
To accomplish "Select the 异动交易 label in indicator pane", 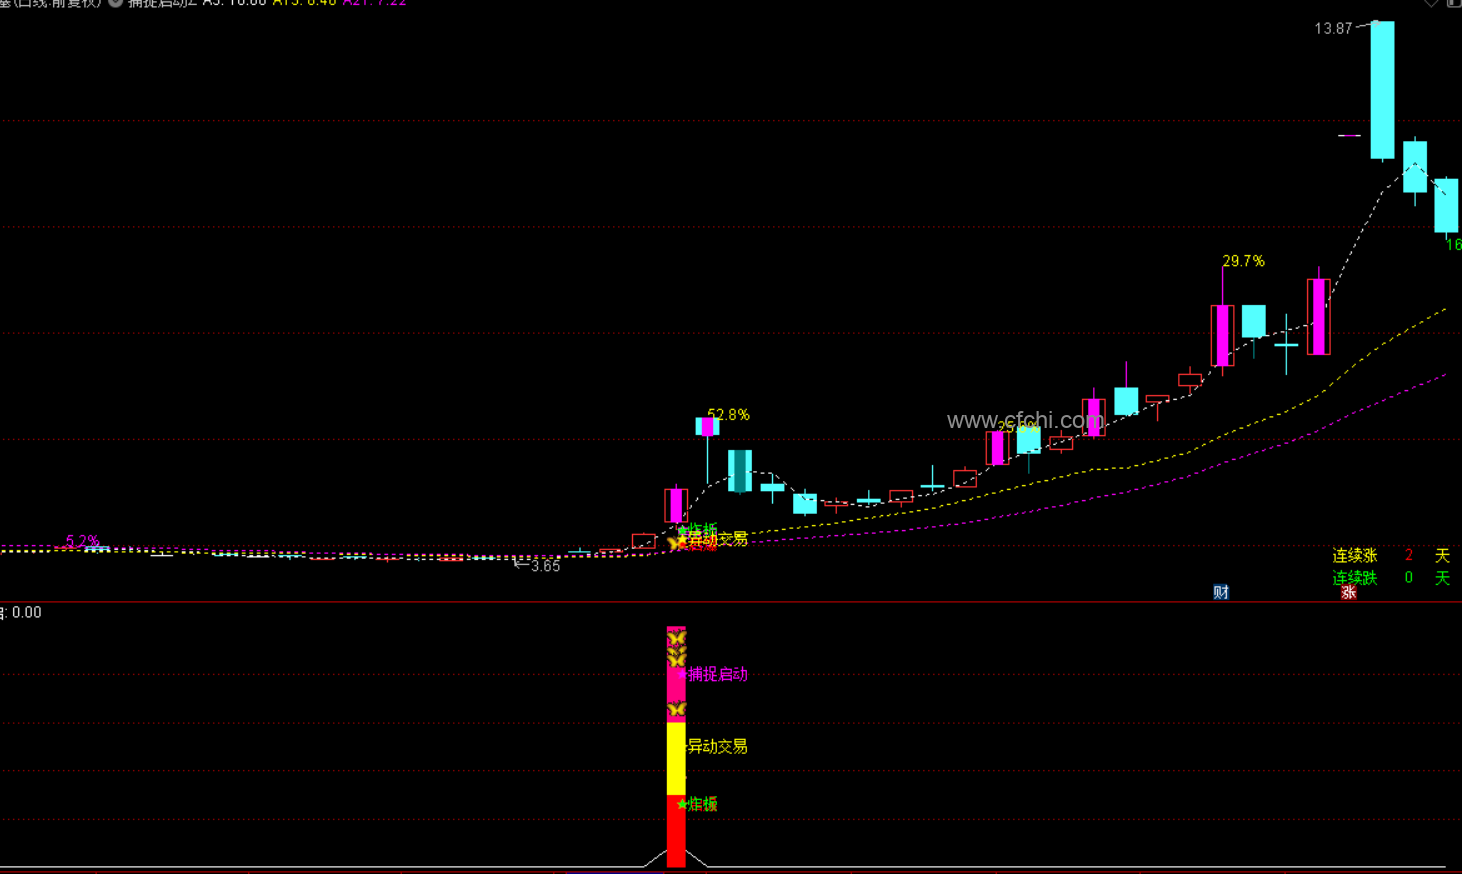I will (x=718, y=746).
